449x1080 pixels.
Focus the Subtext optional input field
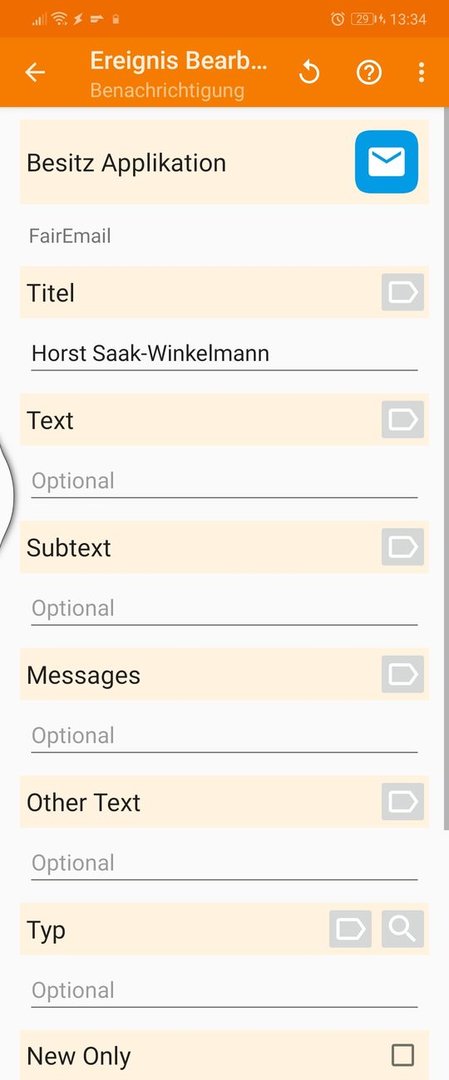224,608
